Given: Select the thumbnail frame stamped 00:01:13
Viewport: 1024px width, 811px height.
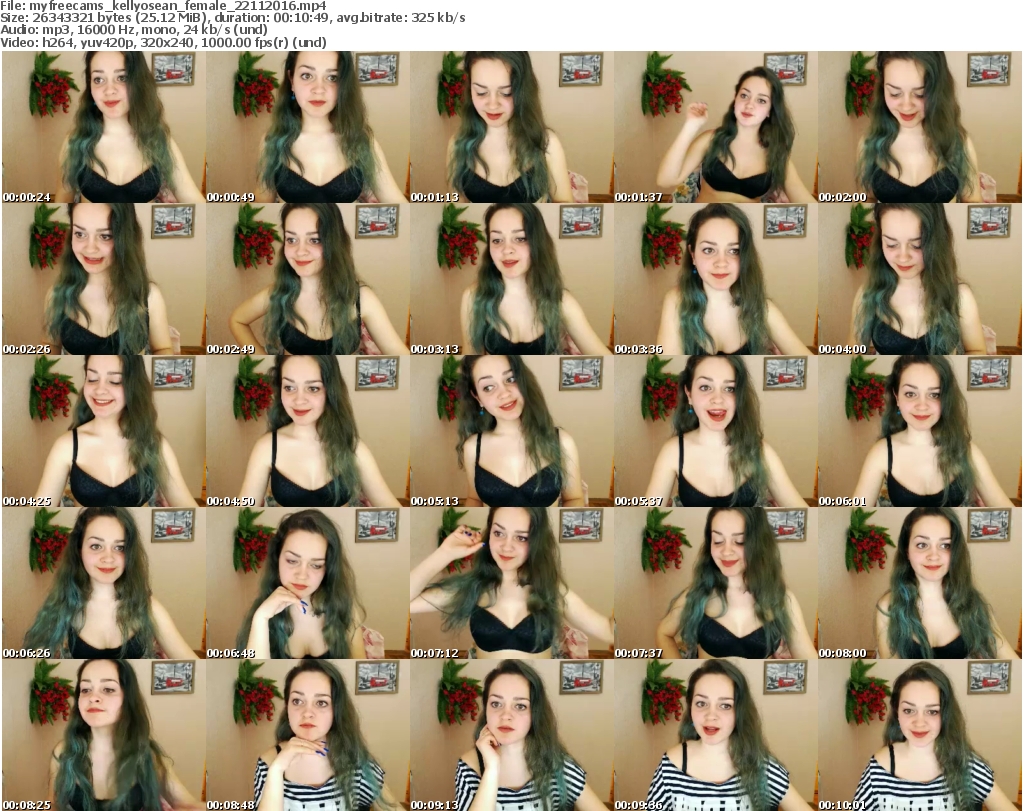Looking at the screenshot, I should (511, 127).
